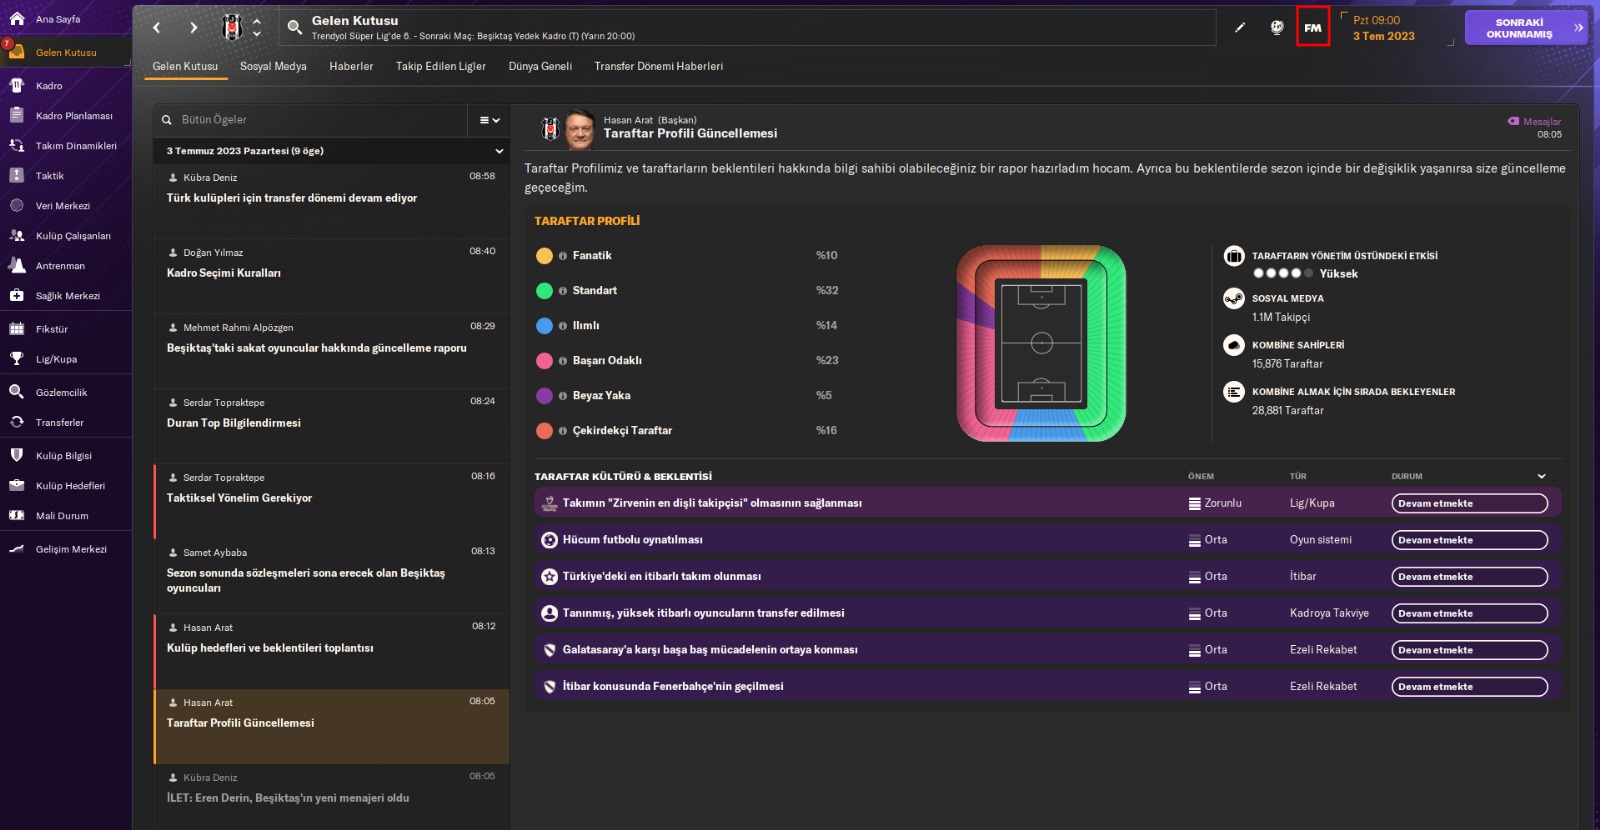This screenshot has height=830, width=1600.
Task: Open Lig/Kupa trophy icon
Action: click(x=17, y=359)
